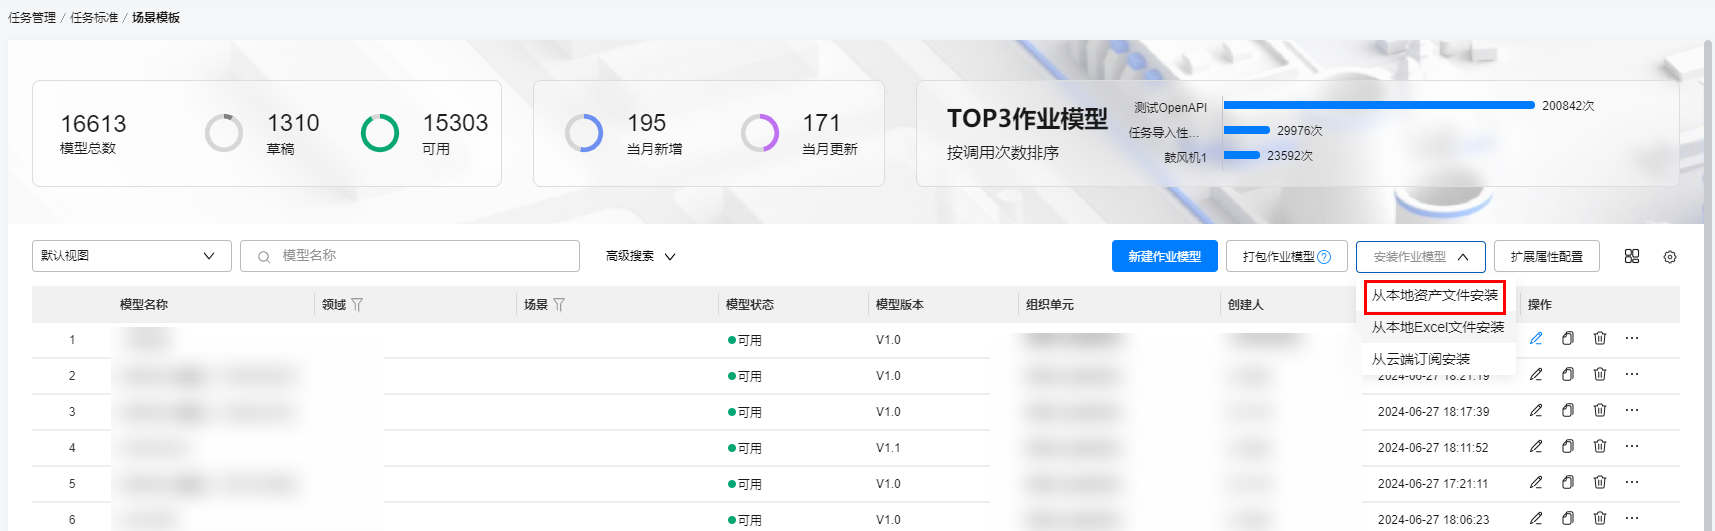
Task: Click the copy icon in row 1
Action: click(1568, 338)
